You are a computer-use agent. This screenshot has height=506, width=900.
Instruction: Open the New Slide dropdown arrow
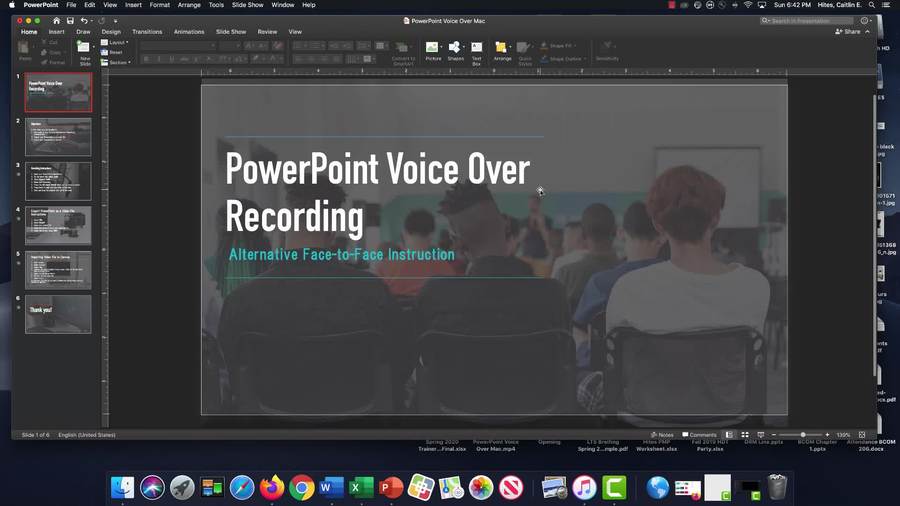(94, 47)
